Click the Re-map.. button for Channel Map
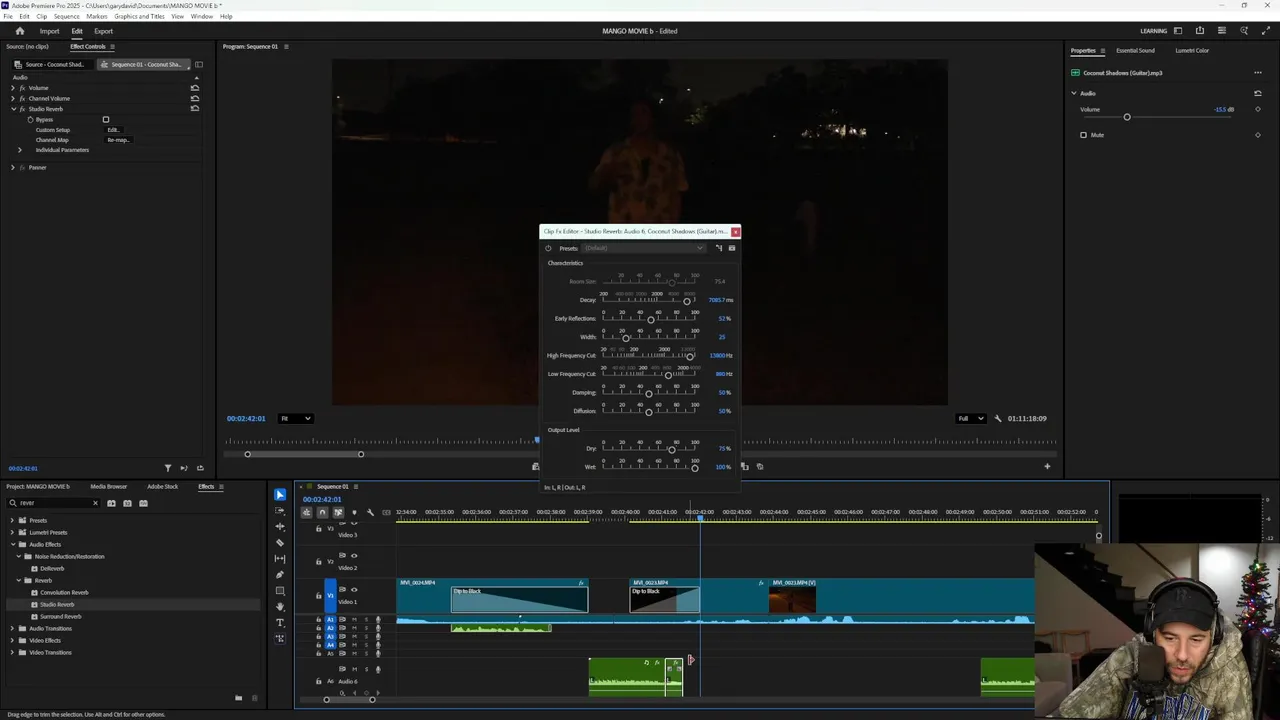The width and height of the screenshot is (1280, 720). pyautogui.click(x=119, y=140)
